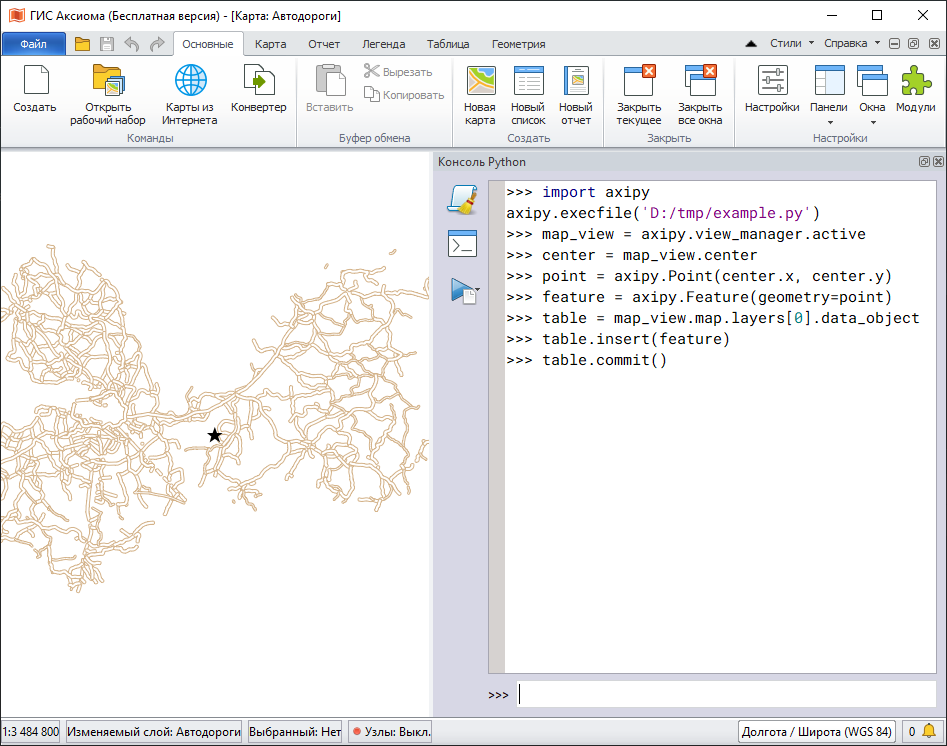Click the Longitude / Latitude (WGS 84) button
Image resolution: width=947 pixels, height=746 pixels.
point(817,732)
